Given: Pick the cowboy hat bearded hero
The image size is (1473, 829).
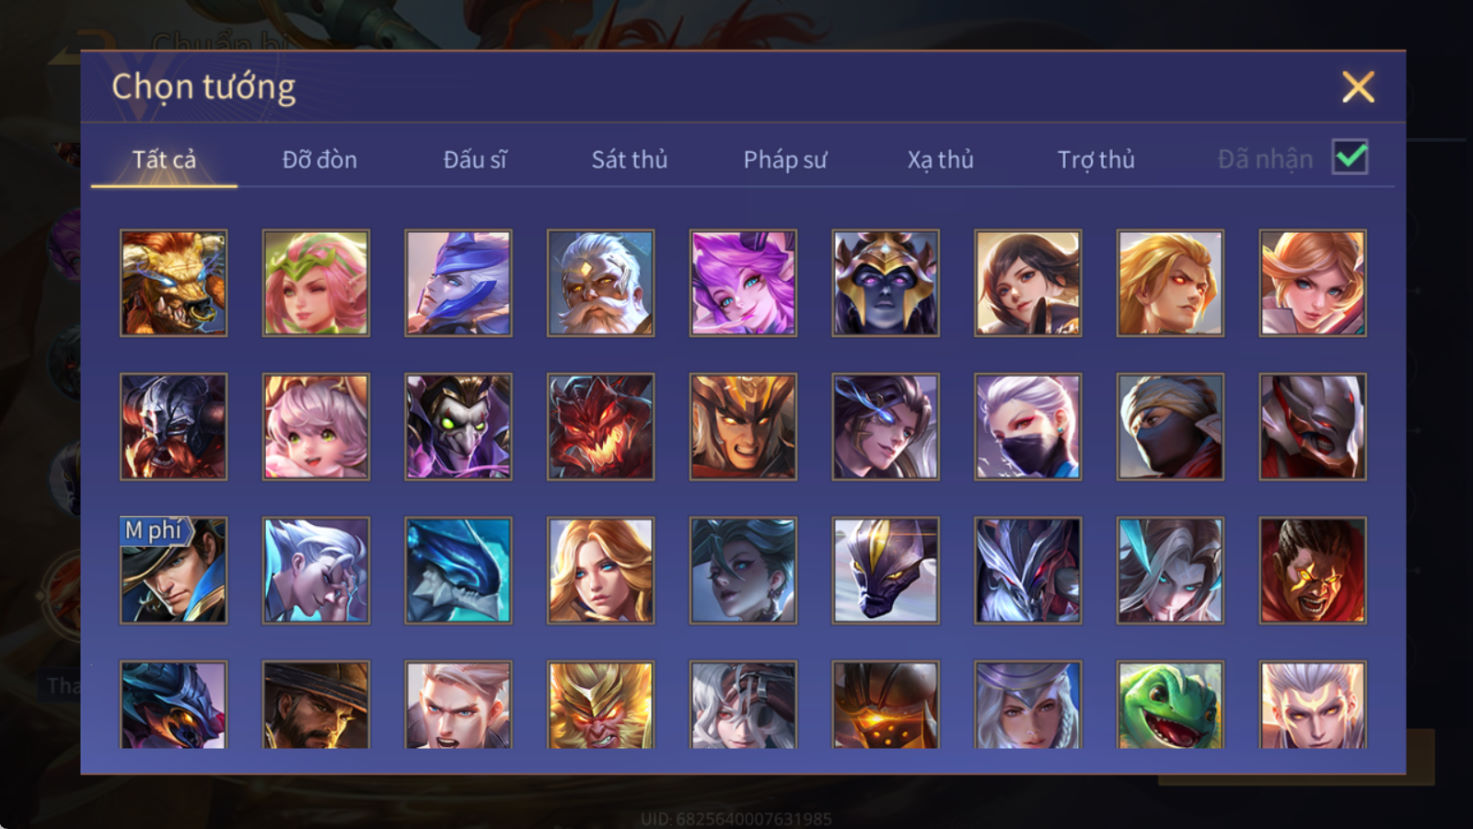Looking at the screenshot, I should coord(316,705).
